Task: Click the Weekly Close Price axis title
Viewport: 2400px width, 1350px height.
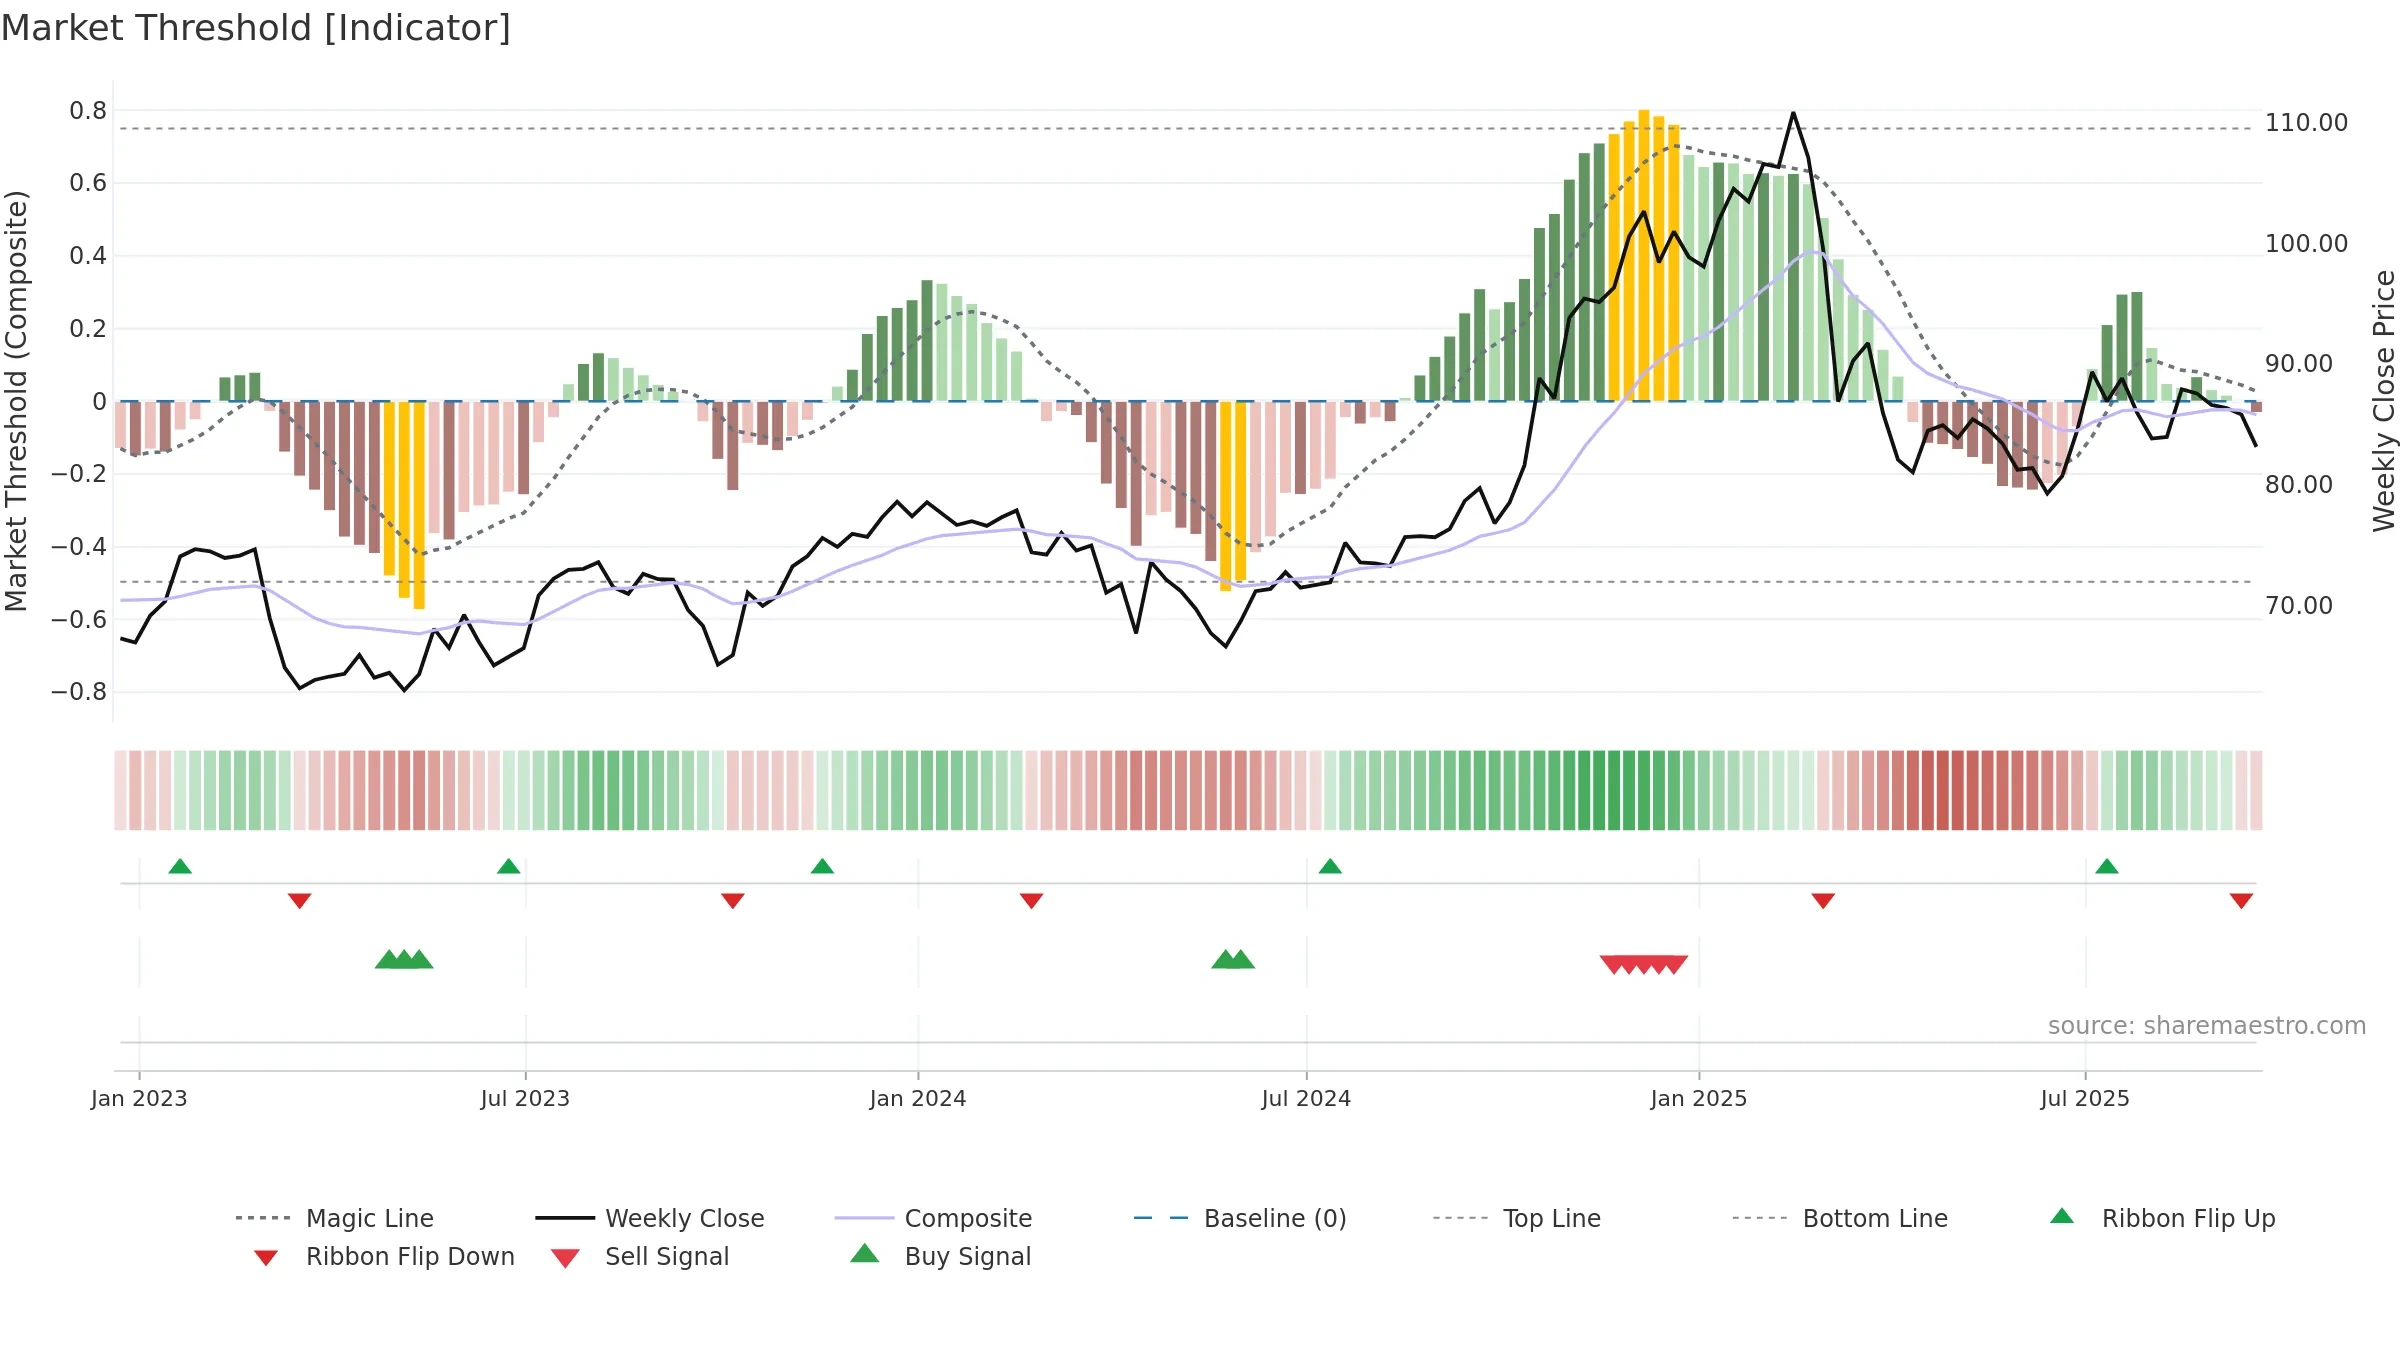Action: (2384, 401)
